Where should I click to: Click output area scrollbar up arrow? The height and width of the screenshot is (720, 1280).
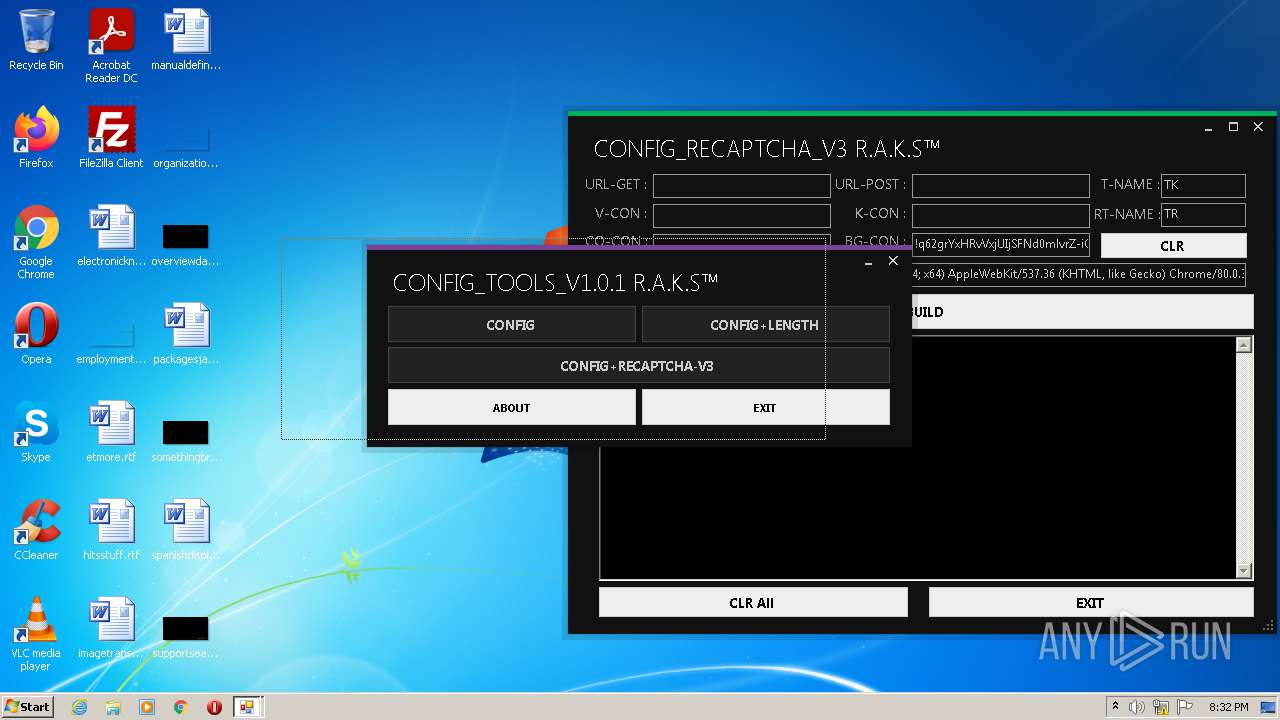point(1244,345)
